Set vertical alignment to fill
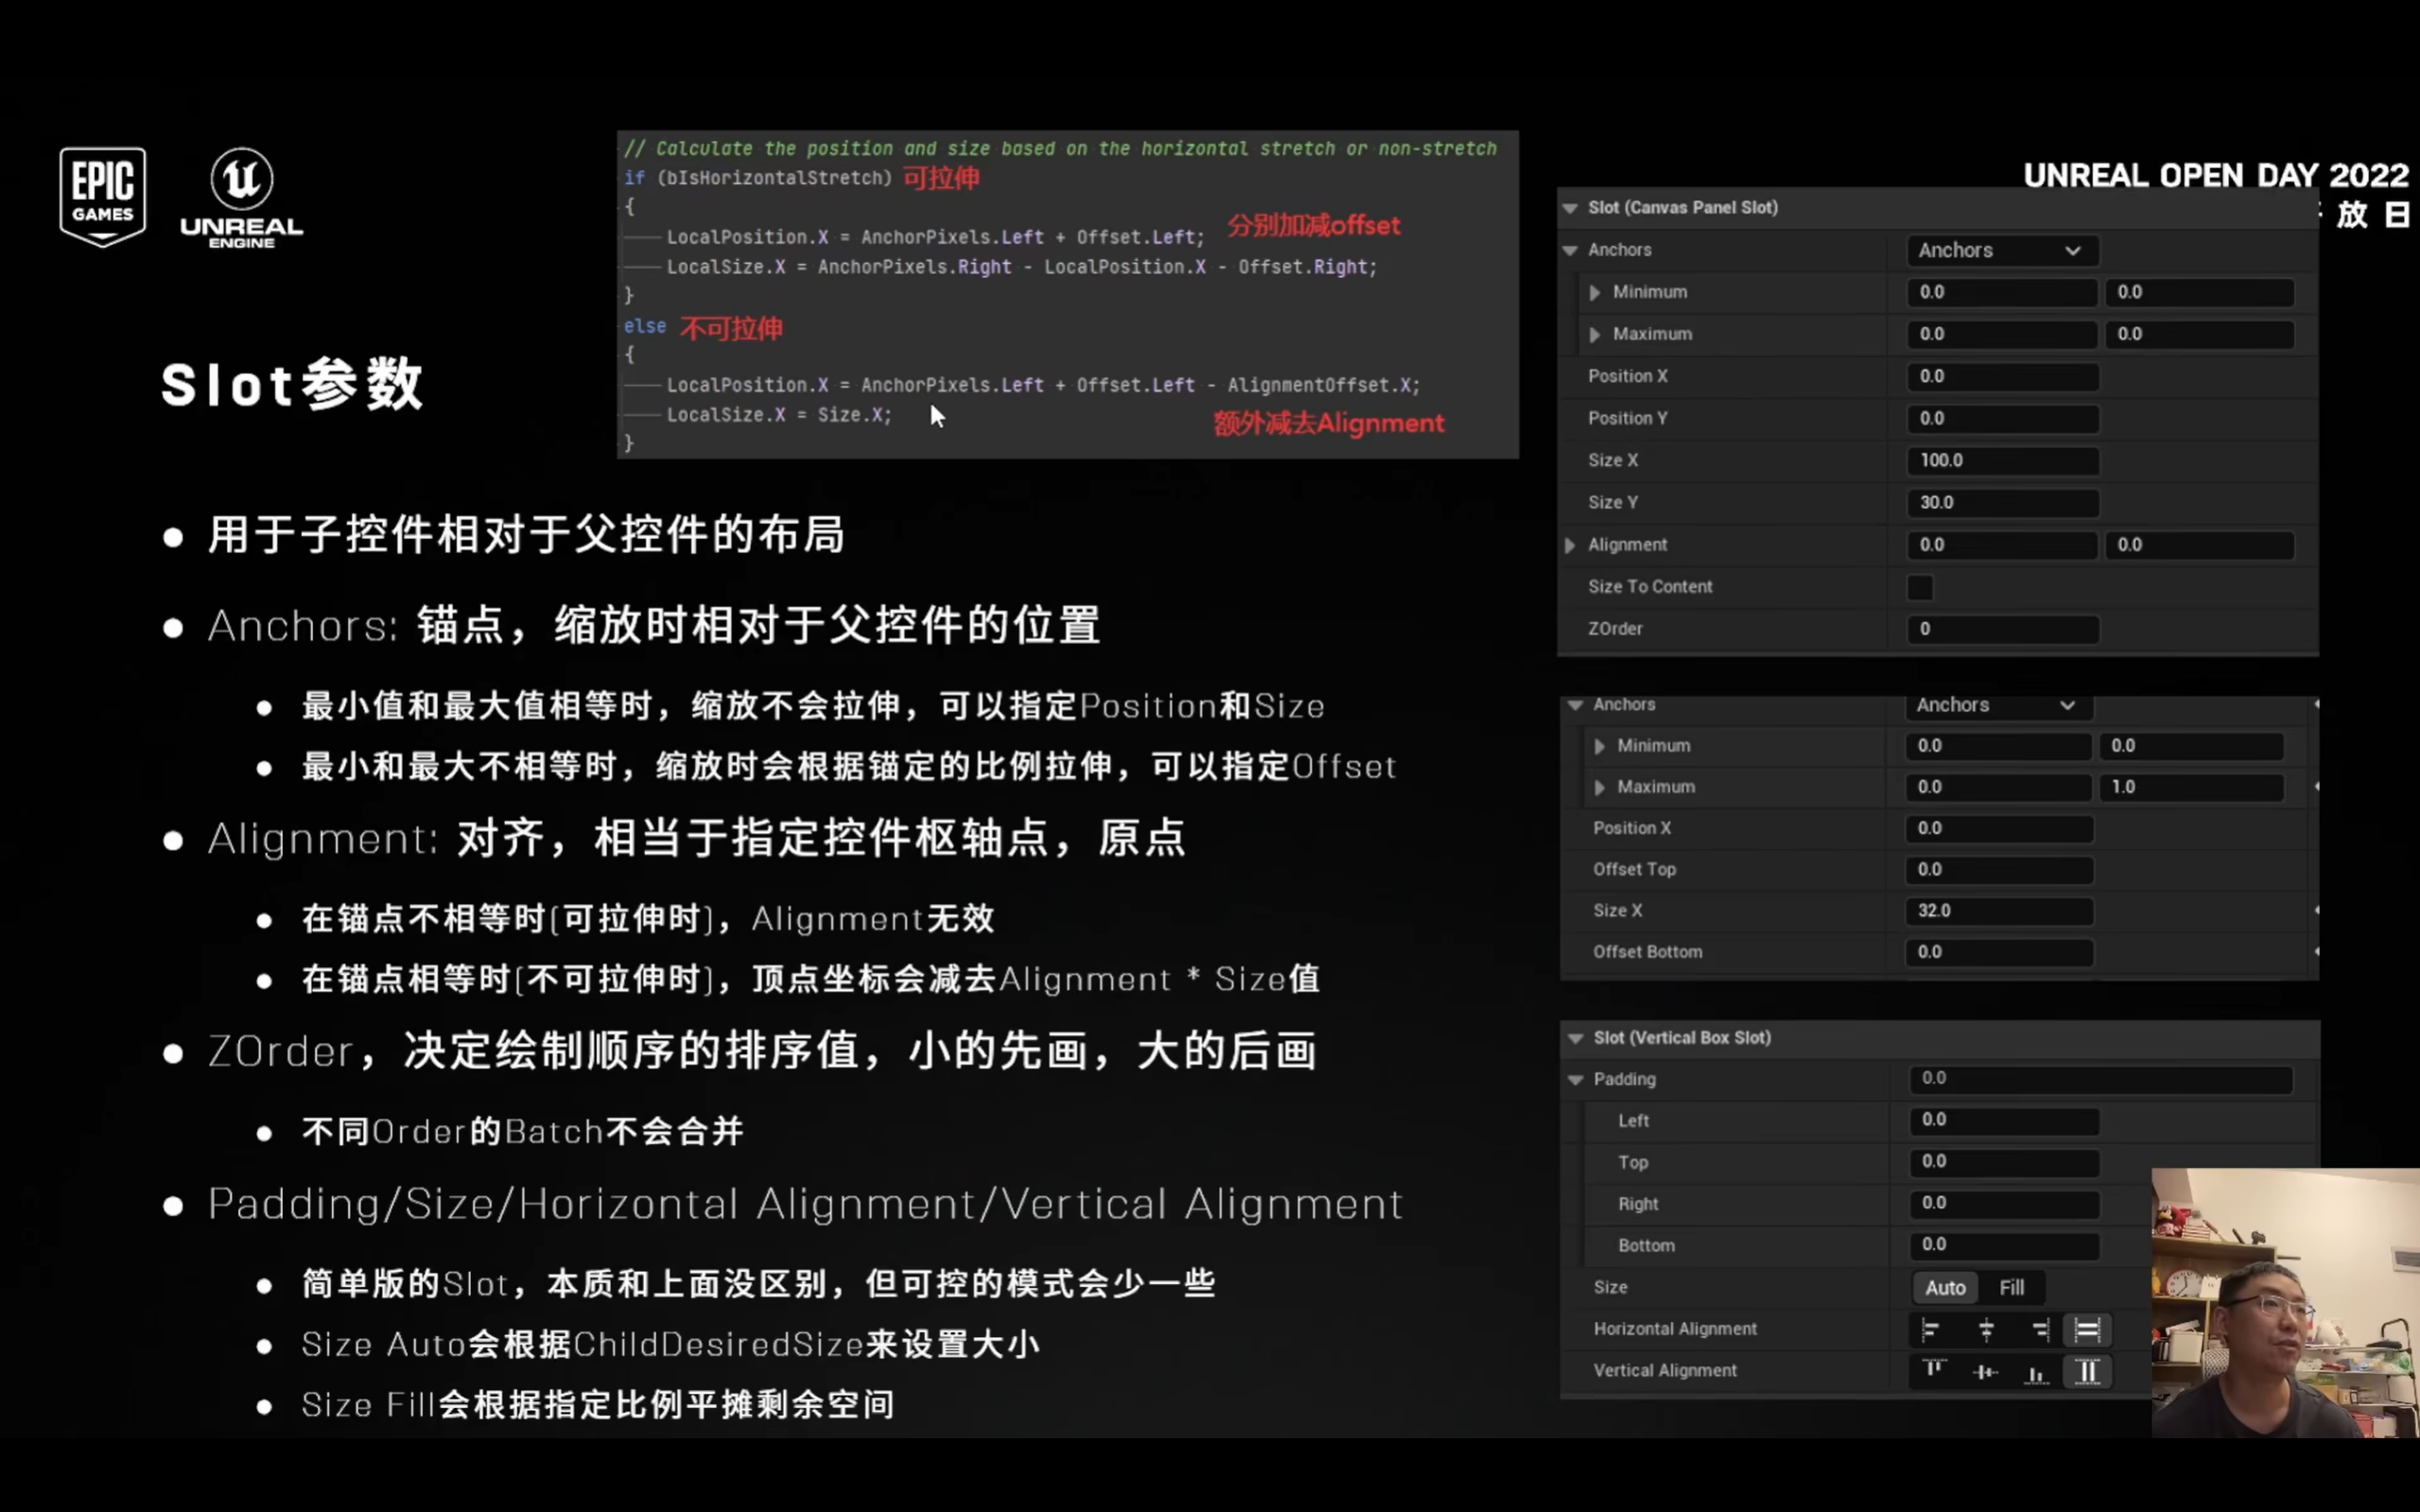The height and width of the screenshot is (1512, 2420). coord(2088,1371)
